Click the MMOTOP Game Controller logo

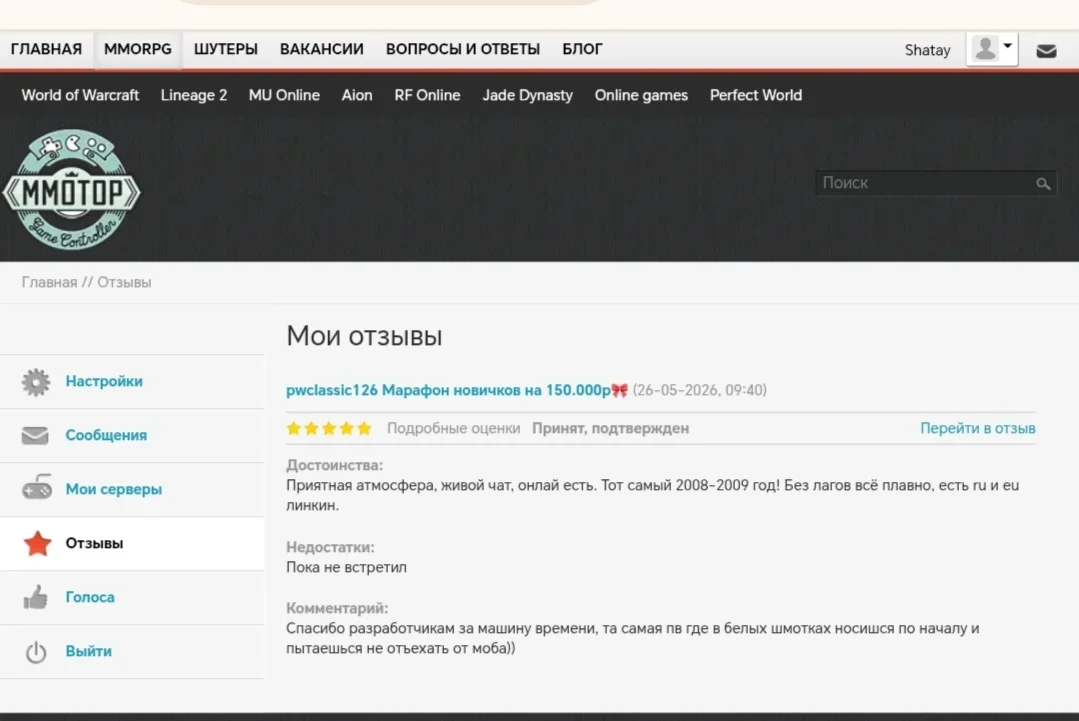click(72, 189)
